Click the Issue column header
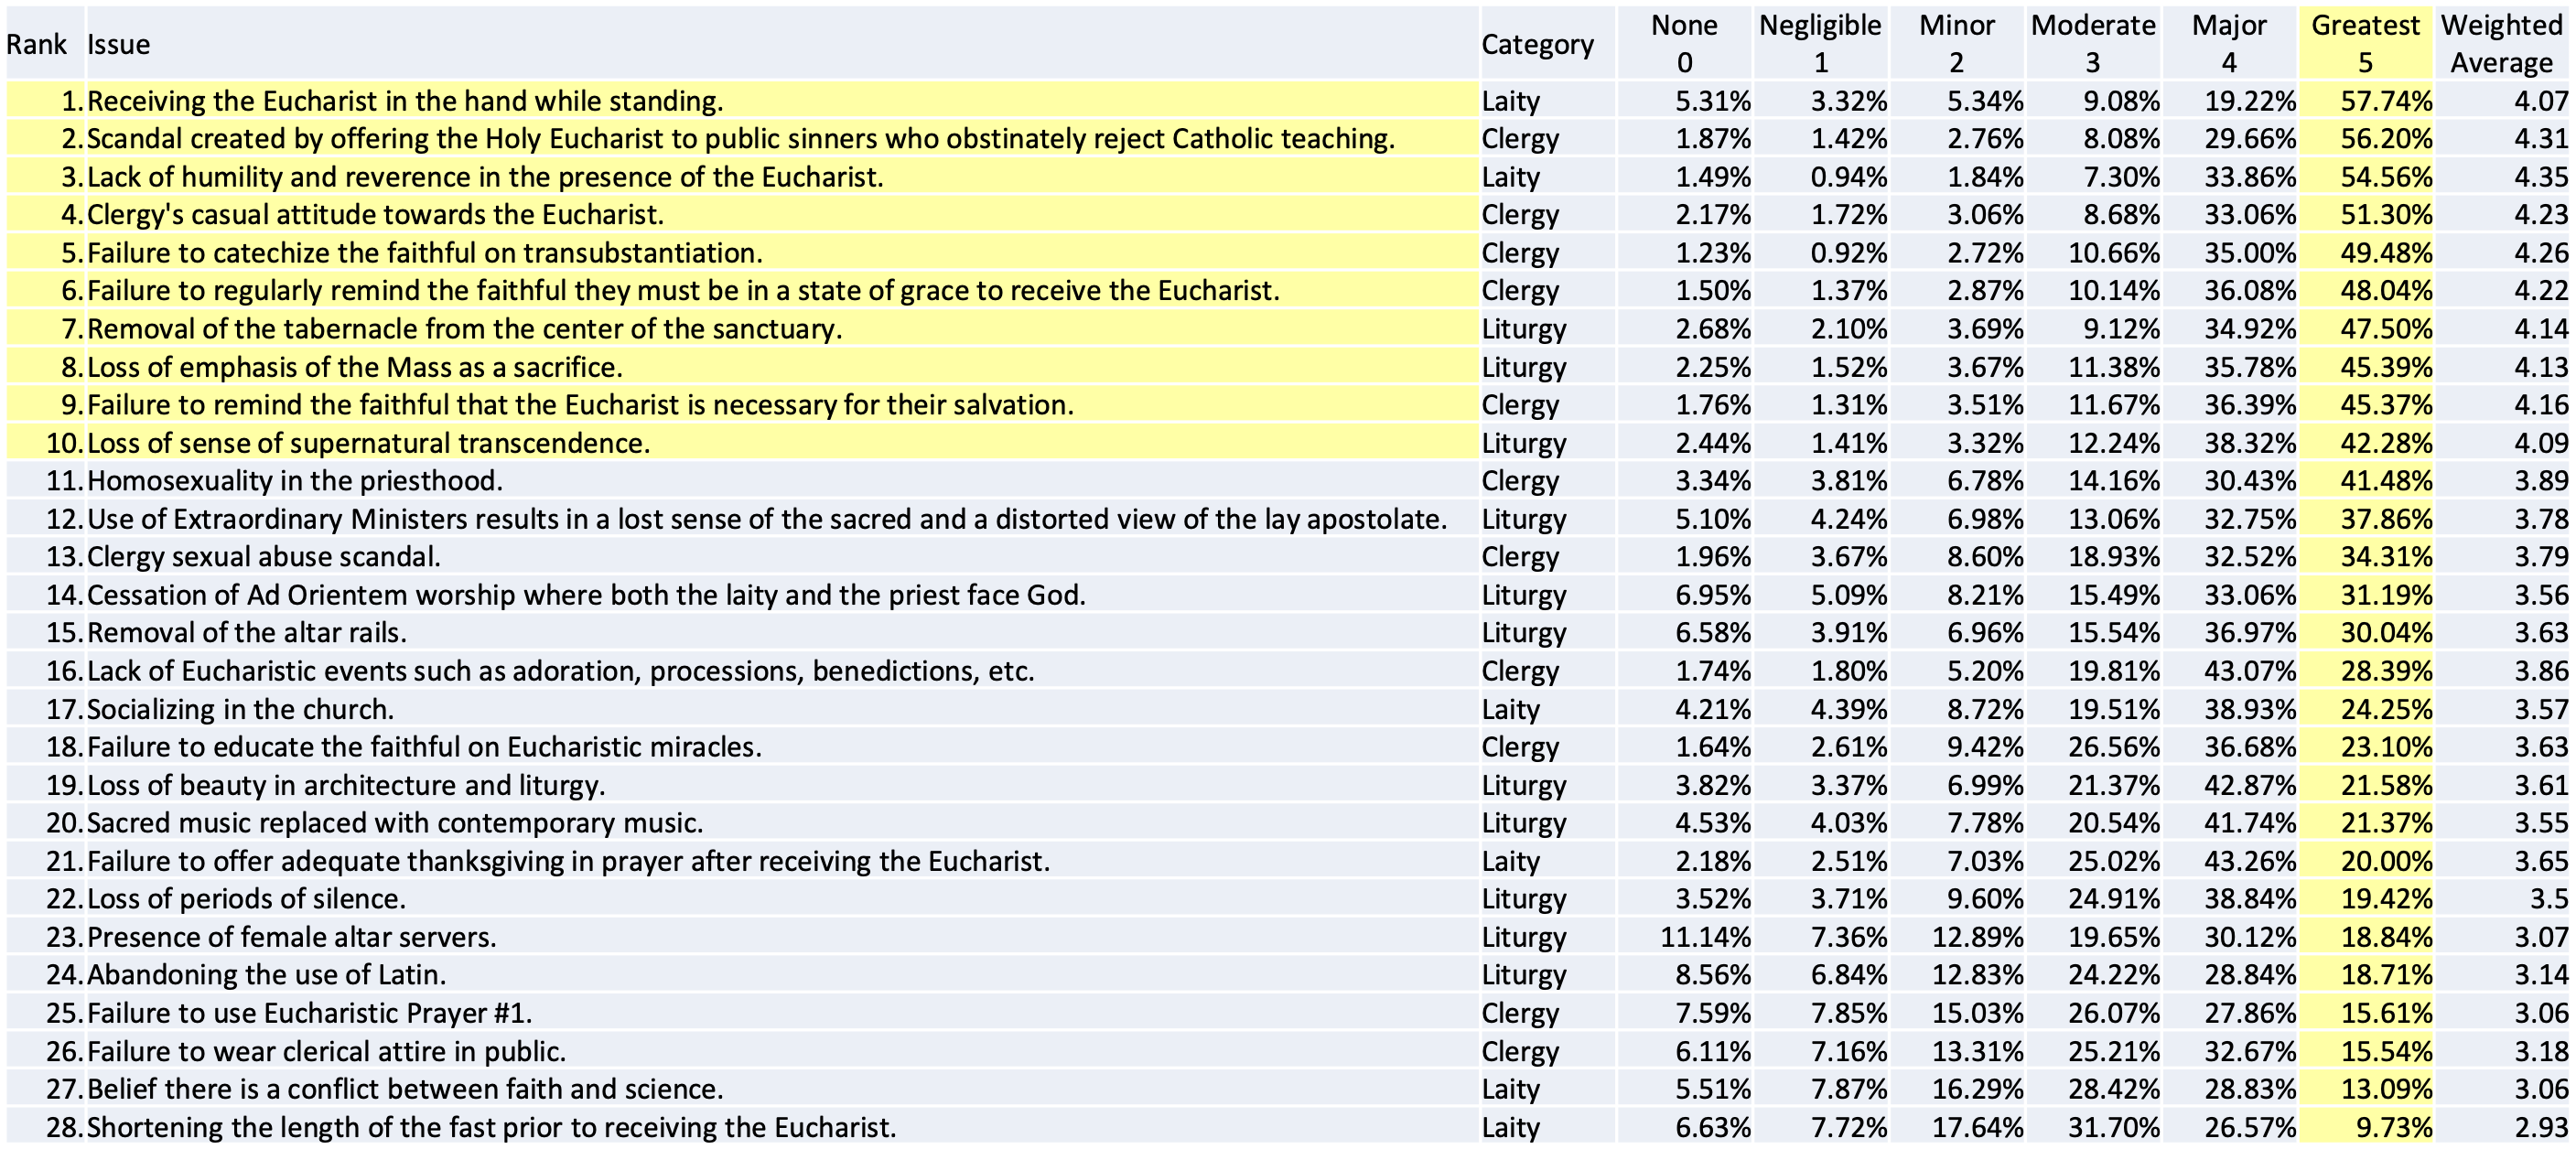 [119, 44]
